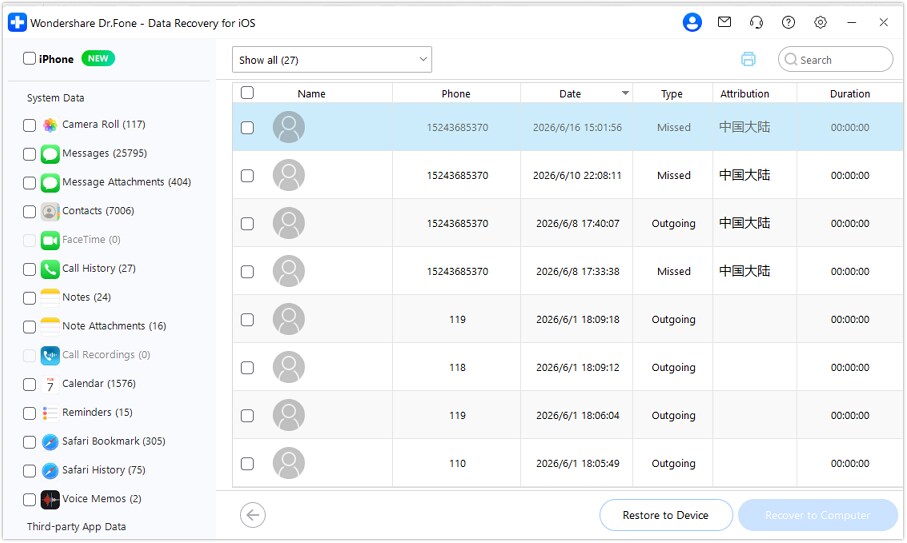This screenshot has height=543, width=907.
Task: Click date 2026/6/1 18:09:18 cell
Action: pyautogui.click(x=577, y=319)
